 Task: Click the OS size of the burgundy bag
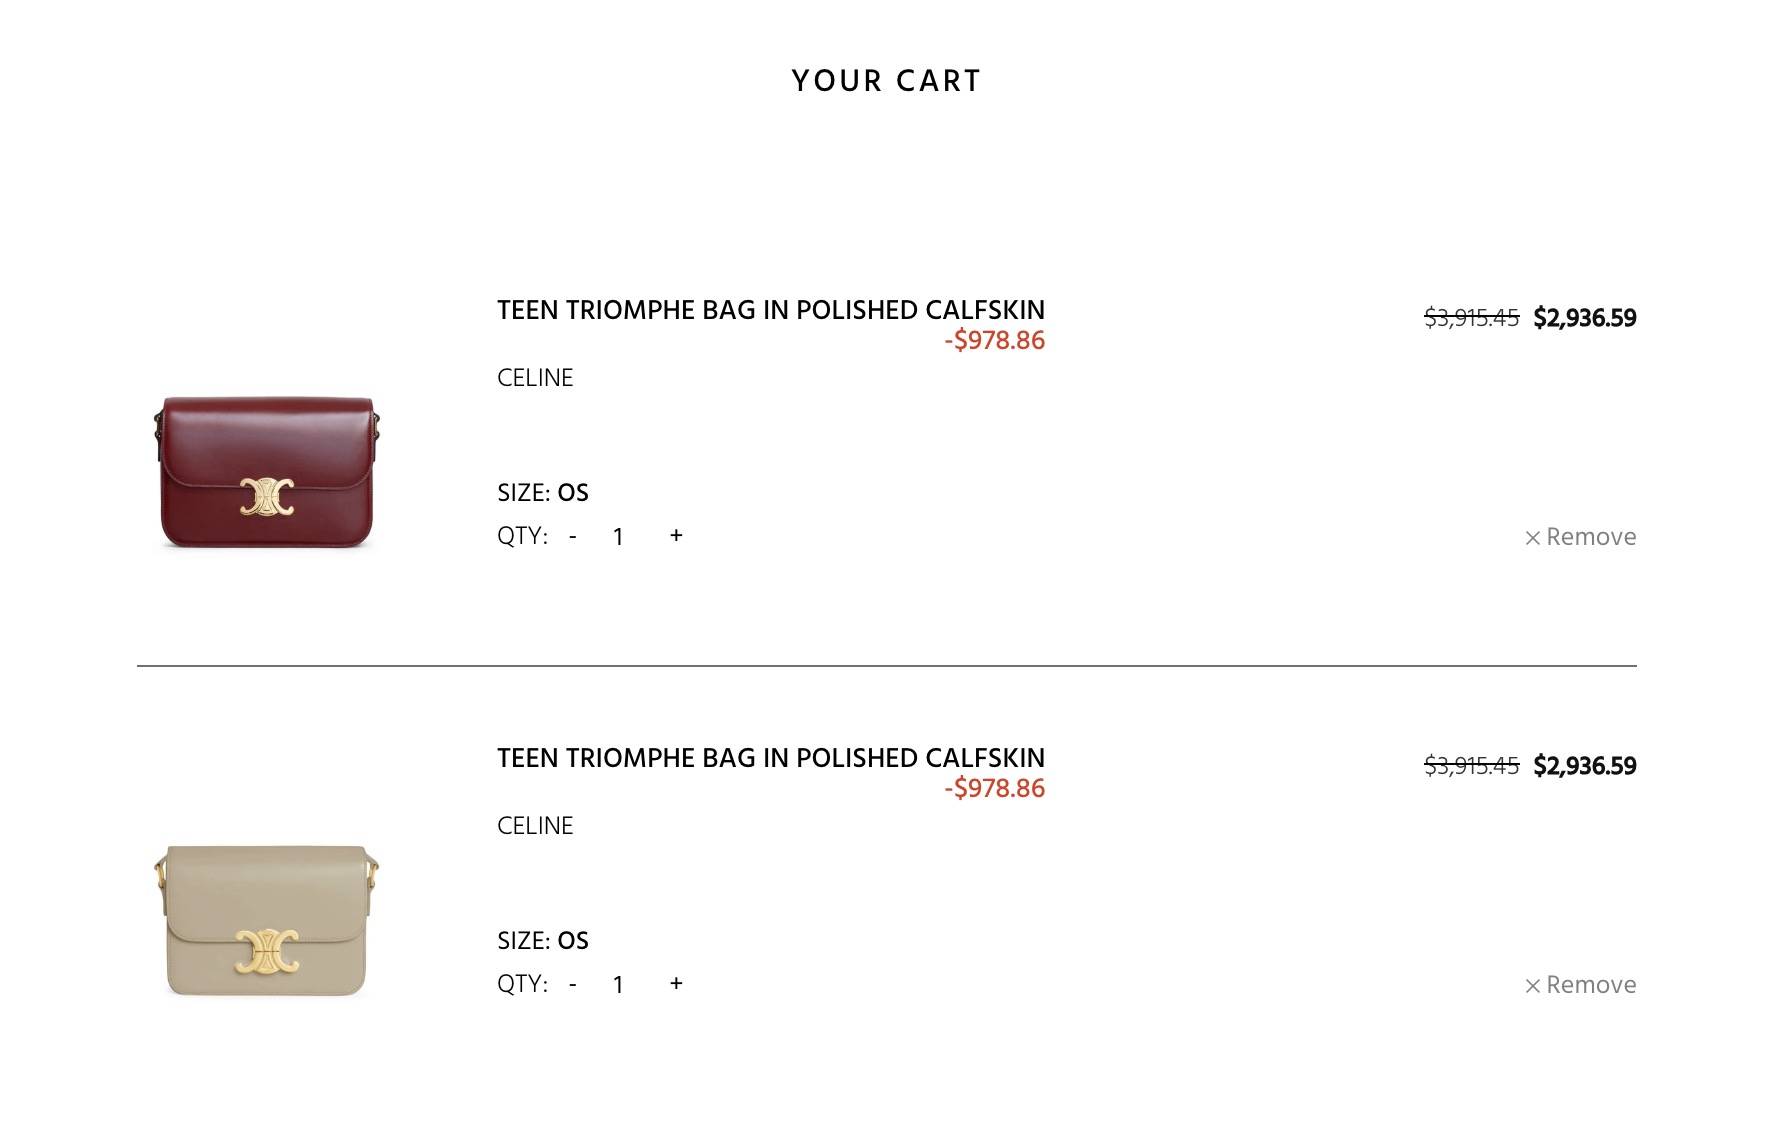573,493
